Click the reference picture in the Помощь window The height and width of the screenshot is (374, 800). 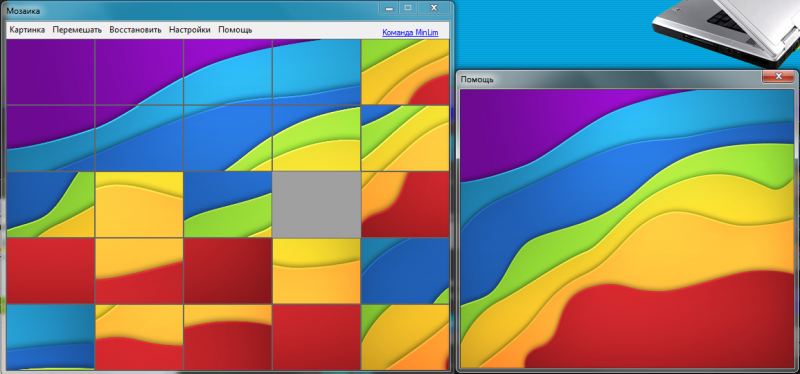(628, 229)
